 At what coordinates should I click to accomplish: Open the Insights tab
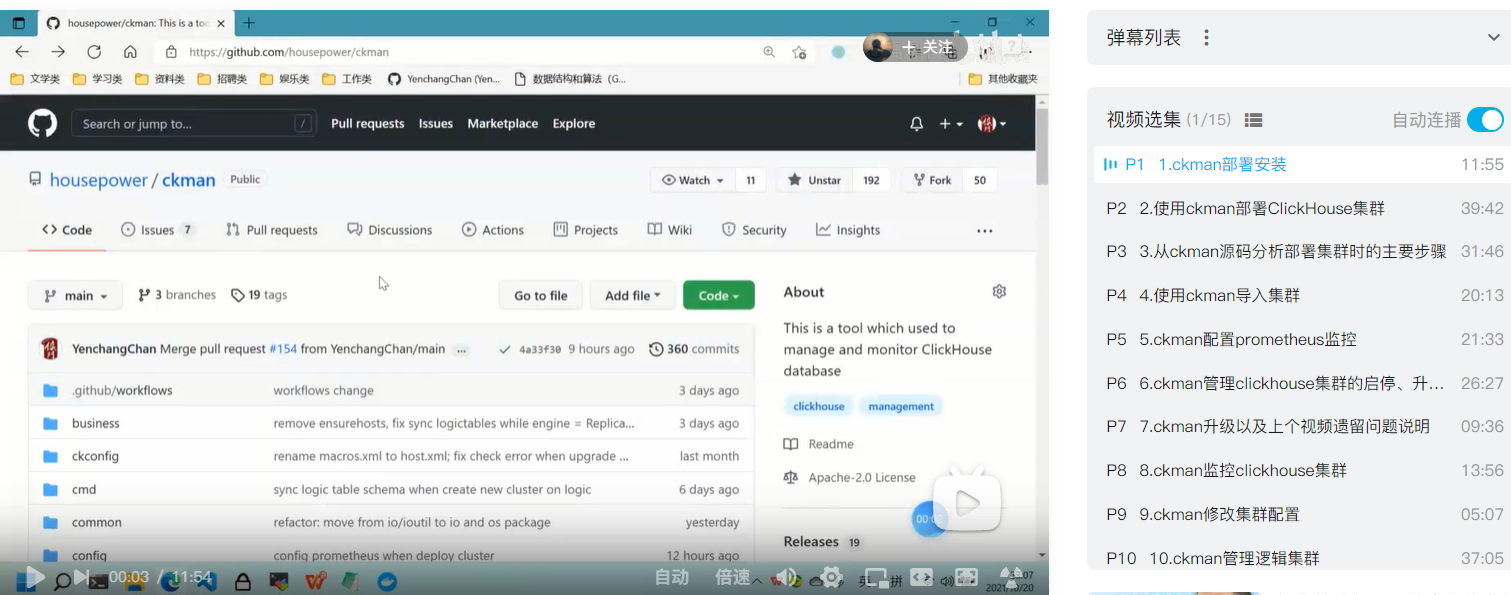848,230
